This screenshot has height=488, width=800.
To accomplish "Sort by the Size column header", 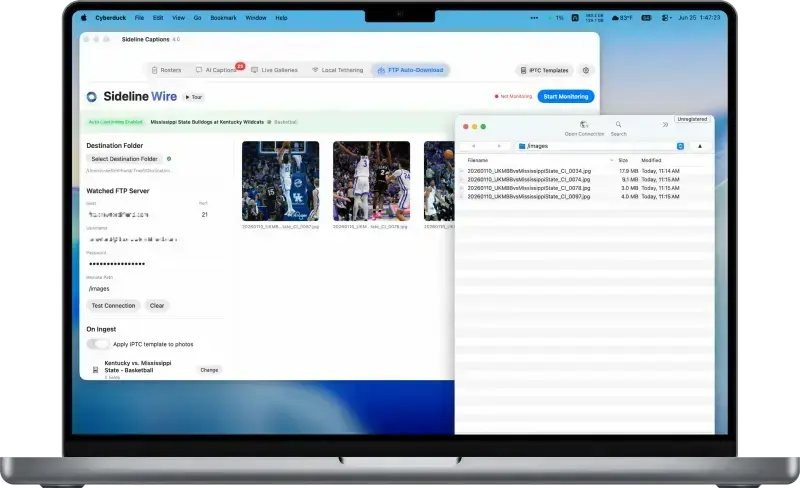I will pos(623,160).
